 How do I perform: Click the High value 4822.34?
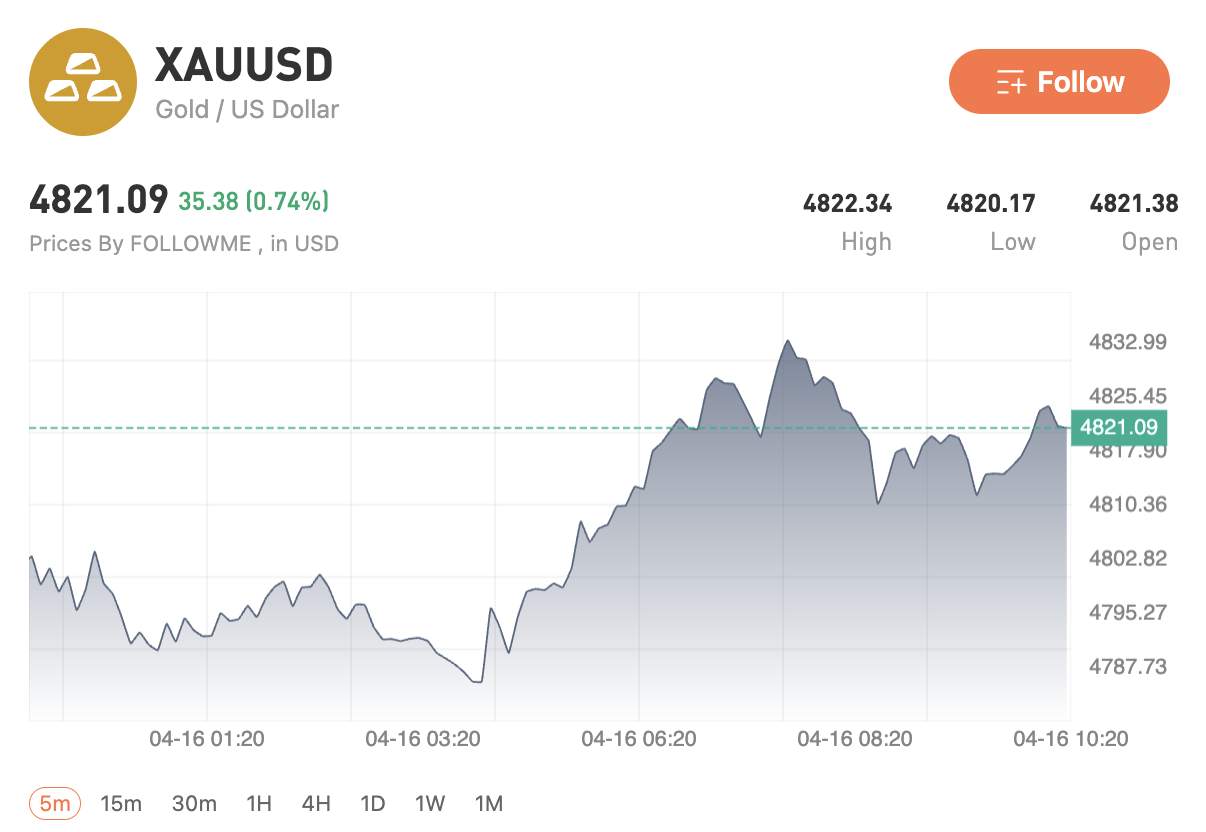tap(849, 203)
